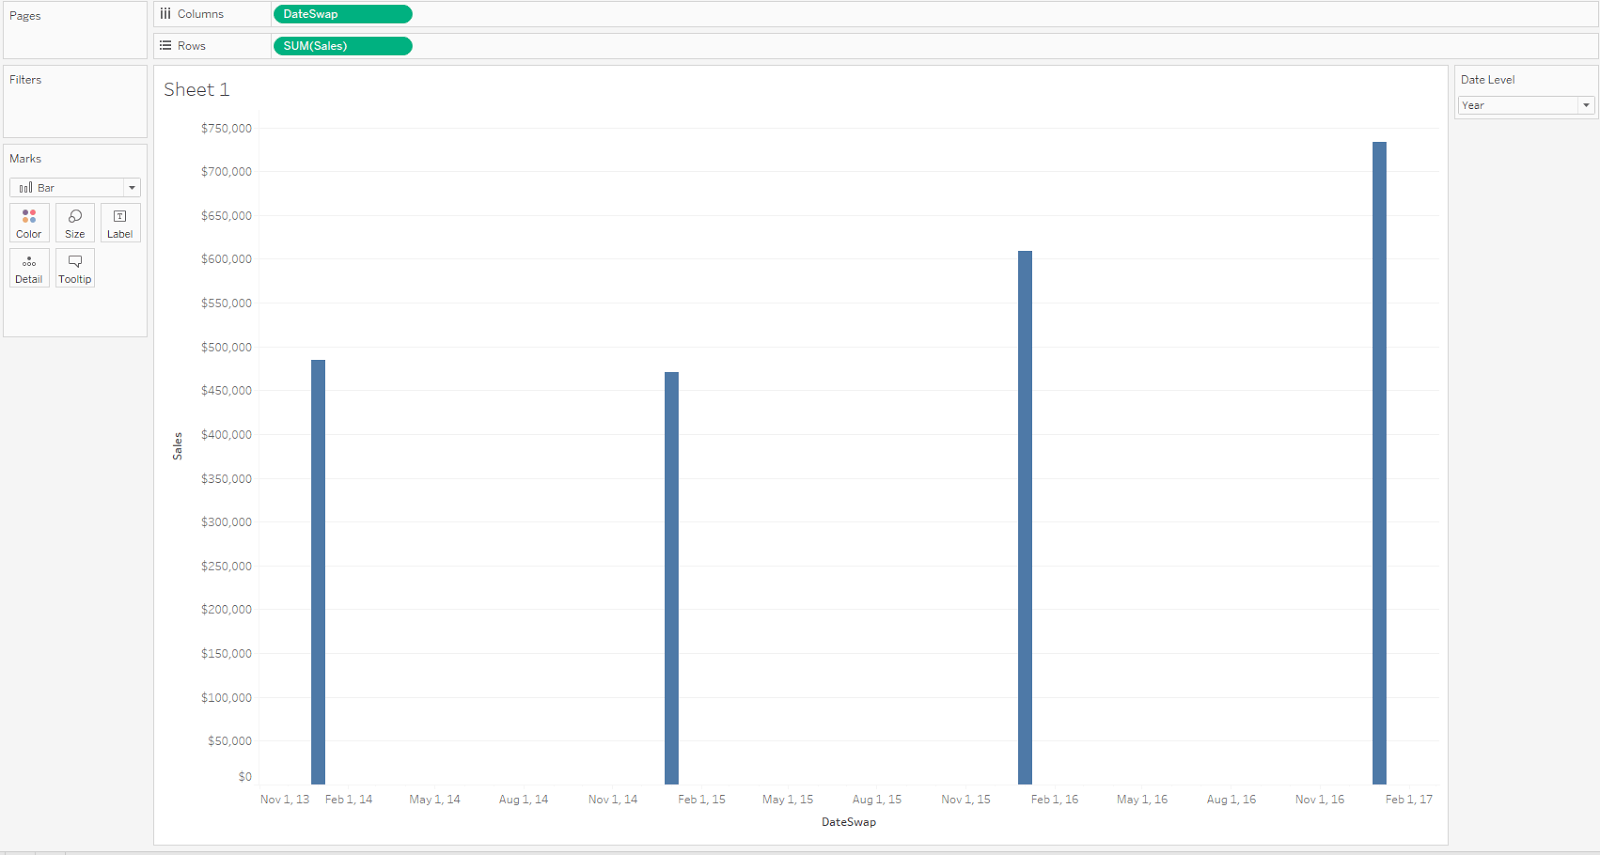The width and height of the screenshot is (1600, 855).
Task: Click the Columns shelf icon
Action: (x=166, y=14)
